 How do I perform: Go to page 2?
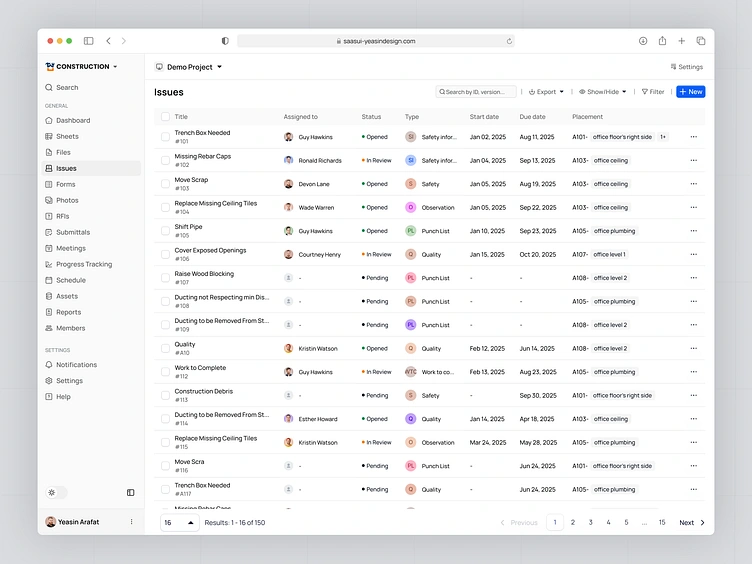pos(573,522)
